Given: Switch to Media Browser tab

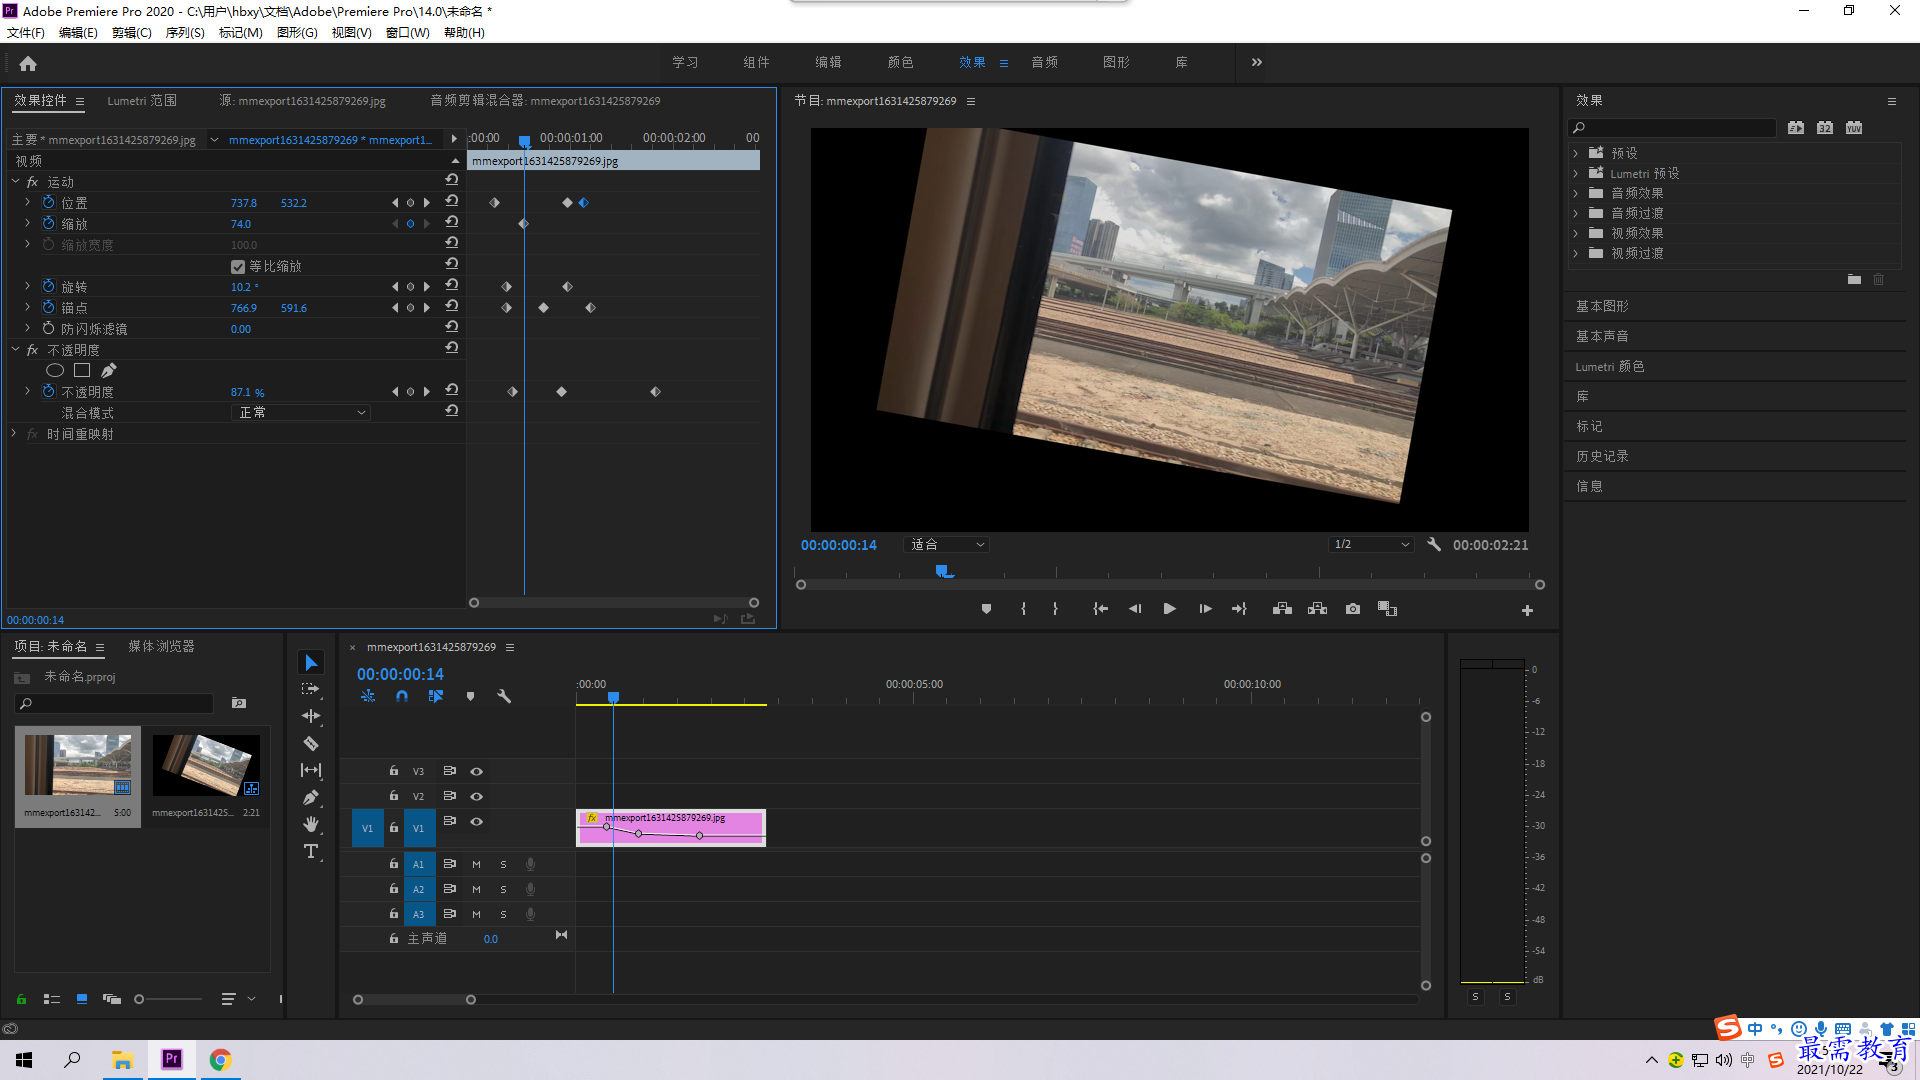Looking at the screenshot, I should coord(161,646).
